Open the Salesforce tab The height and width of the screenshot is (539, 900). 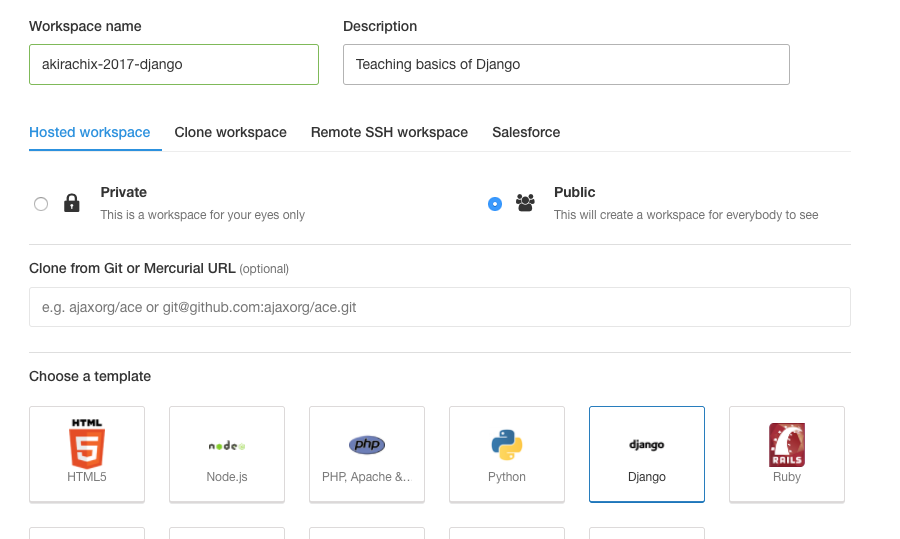pos(526,132)
